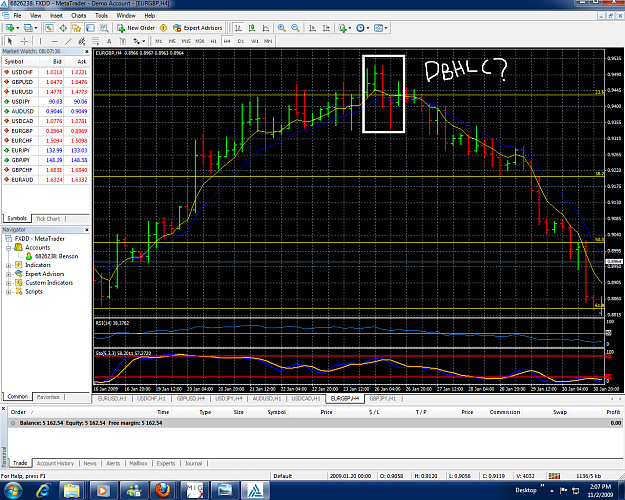Viewport: 625px width, 500px height.
Task: Select the Crosshair tool
Action: (24, 41)
